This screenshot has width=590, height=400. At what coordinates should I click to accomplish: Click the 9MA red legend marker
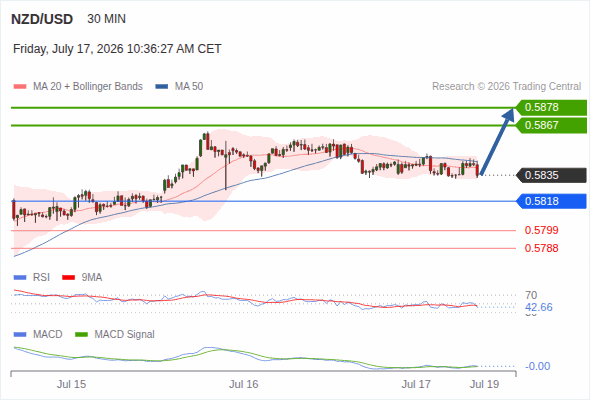click(x=68, y=278)
